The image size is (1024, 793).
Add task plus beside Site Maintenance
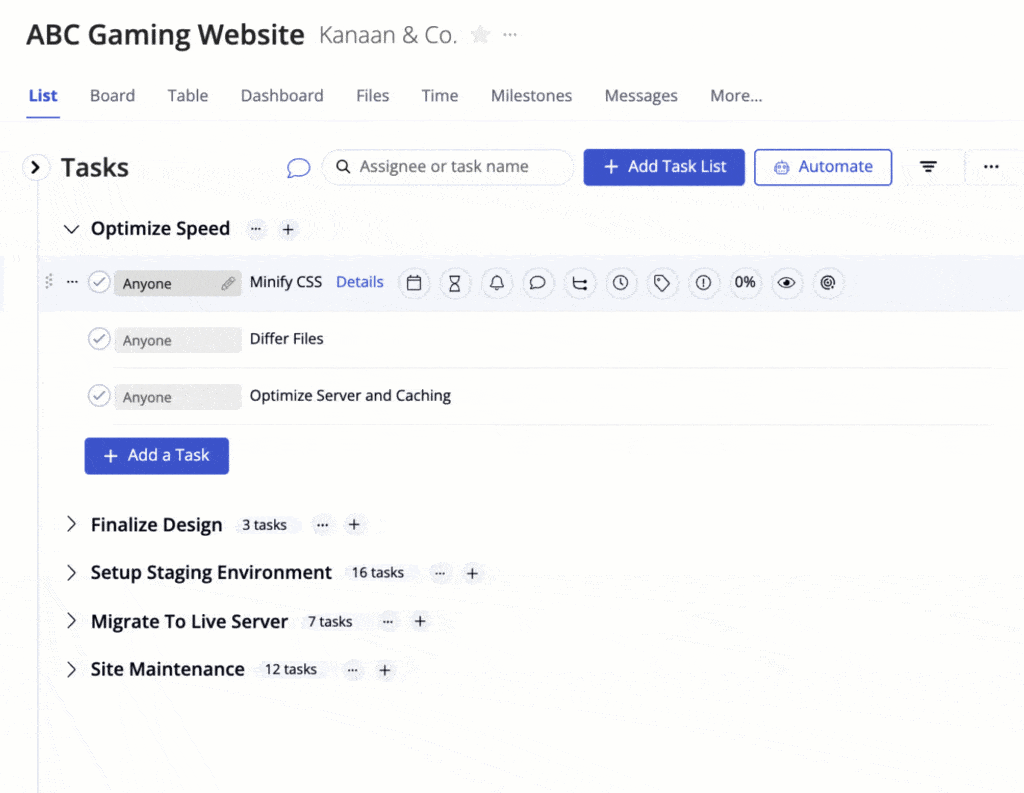(385, 670)
